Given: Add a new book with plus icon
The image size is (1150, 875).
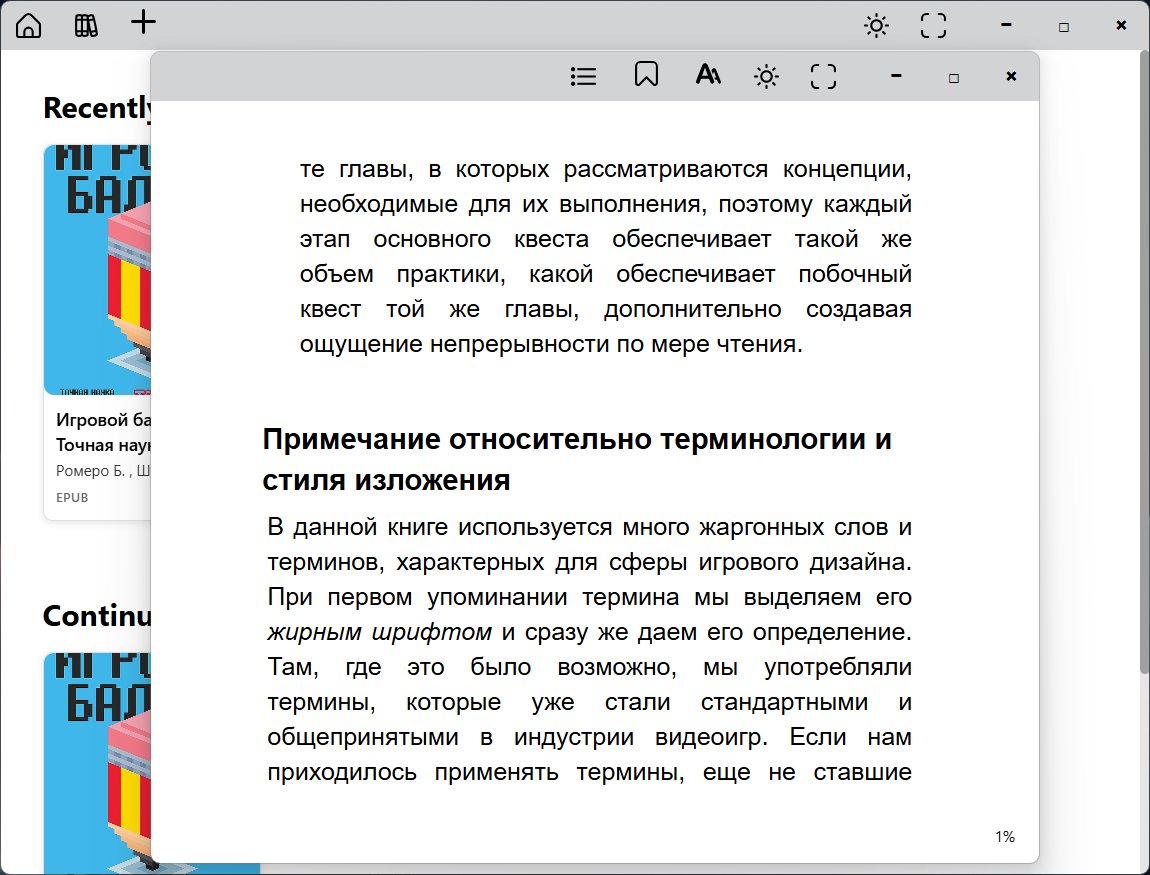Looking at the screenshot, I should pyautogui.click(x=144, y=23).
